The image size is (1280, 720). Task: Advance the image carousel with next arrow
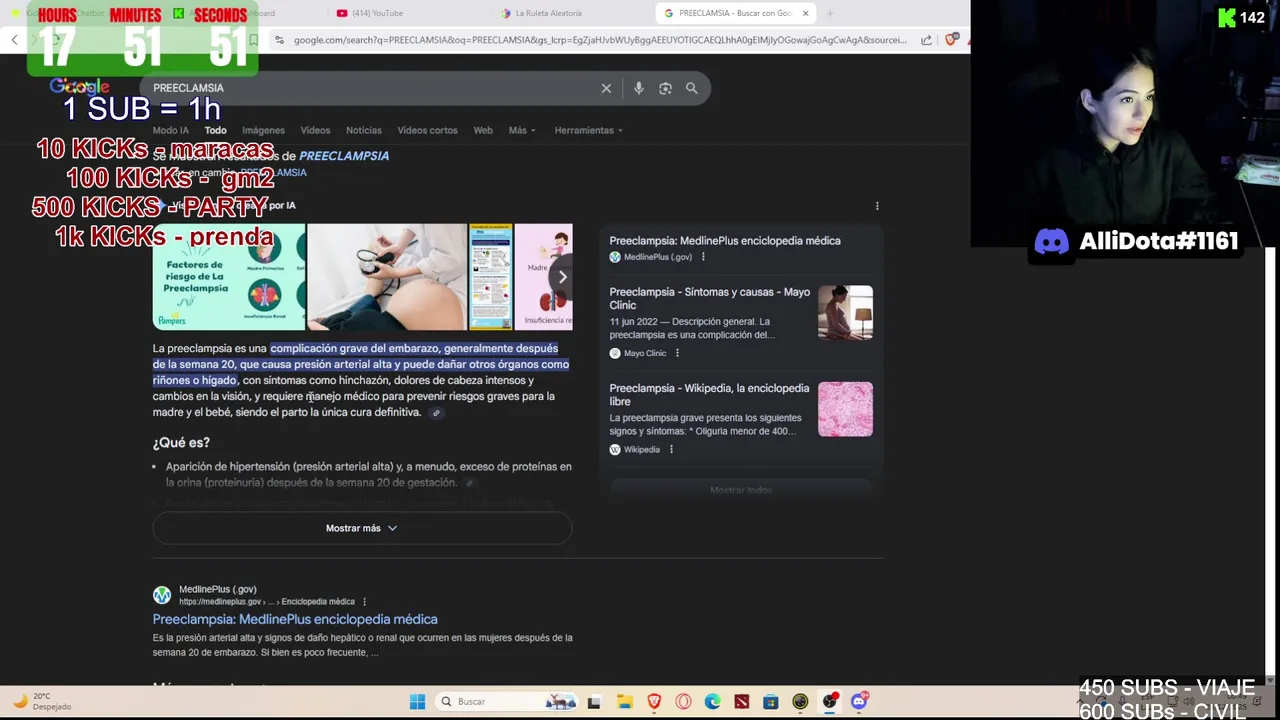pyautogui.click(x=562, y=277)
